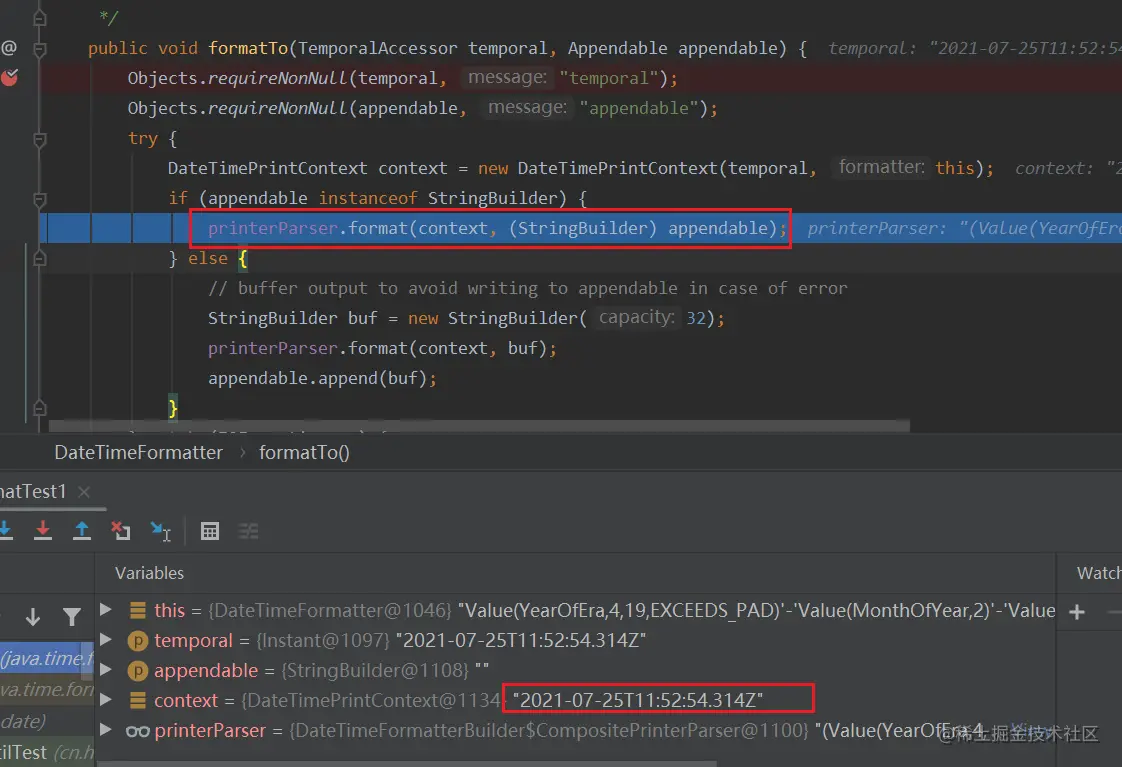Click the frames filter funnel icon
The height and width of the screenshot is (767, 1122).
pyautogui.click(x=72, y=617)
